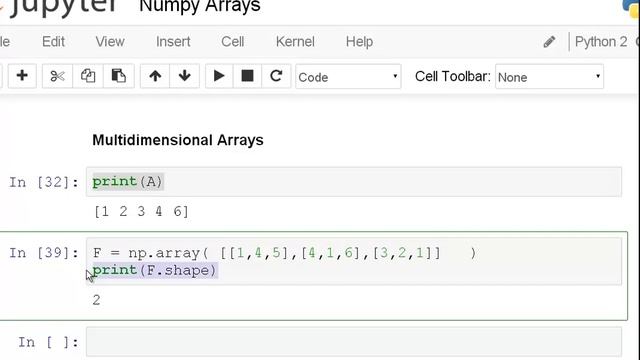Open the Edit menu

53,42
